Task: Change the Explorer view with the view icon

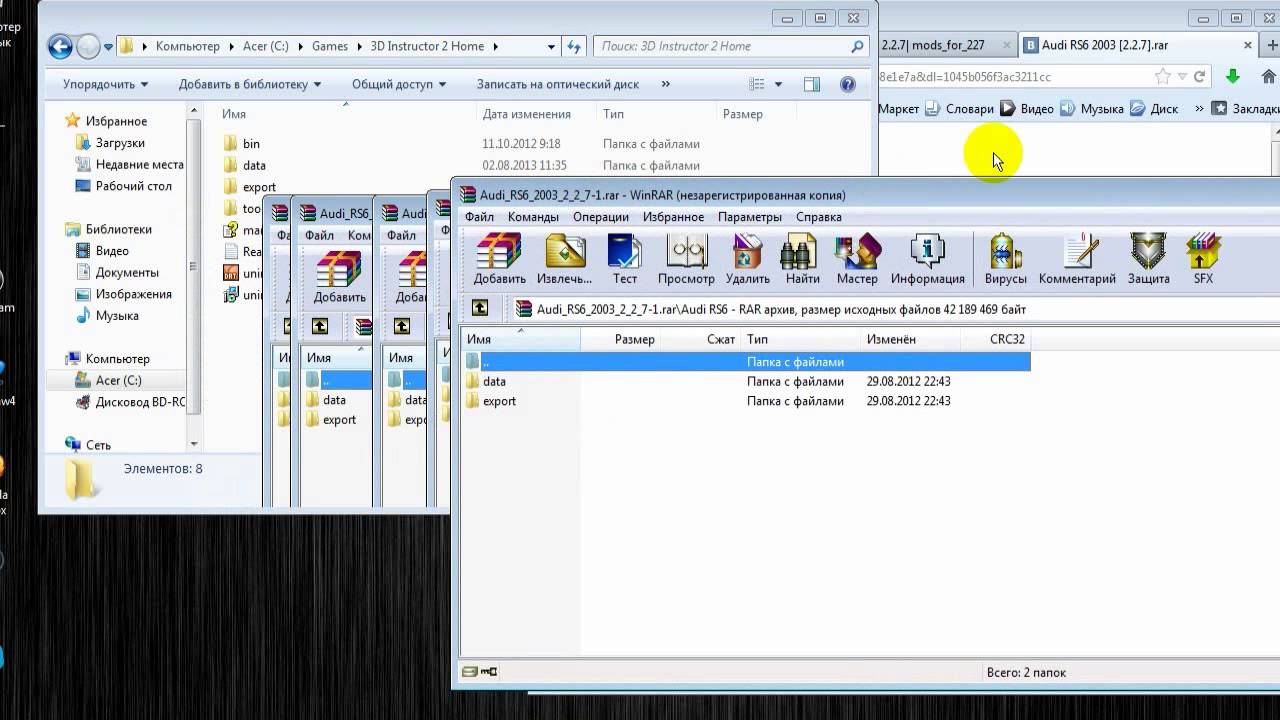Action: (757, 85)
